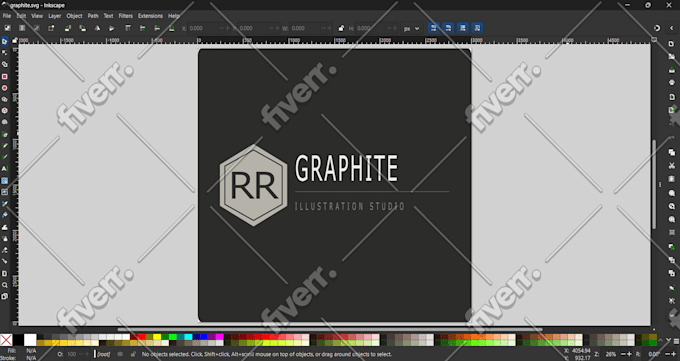Viewport: 680px width, 361px height.
Task: Click Select All in All Layers icon
Action: point(22,28)
